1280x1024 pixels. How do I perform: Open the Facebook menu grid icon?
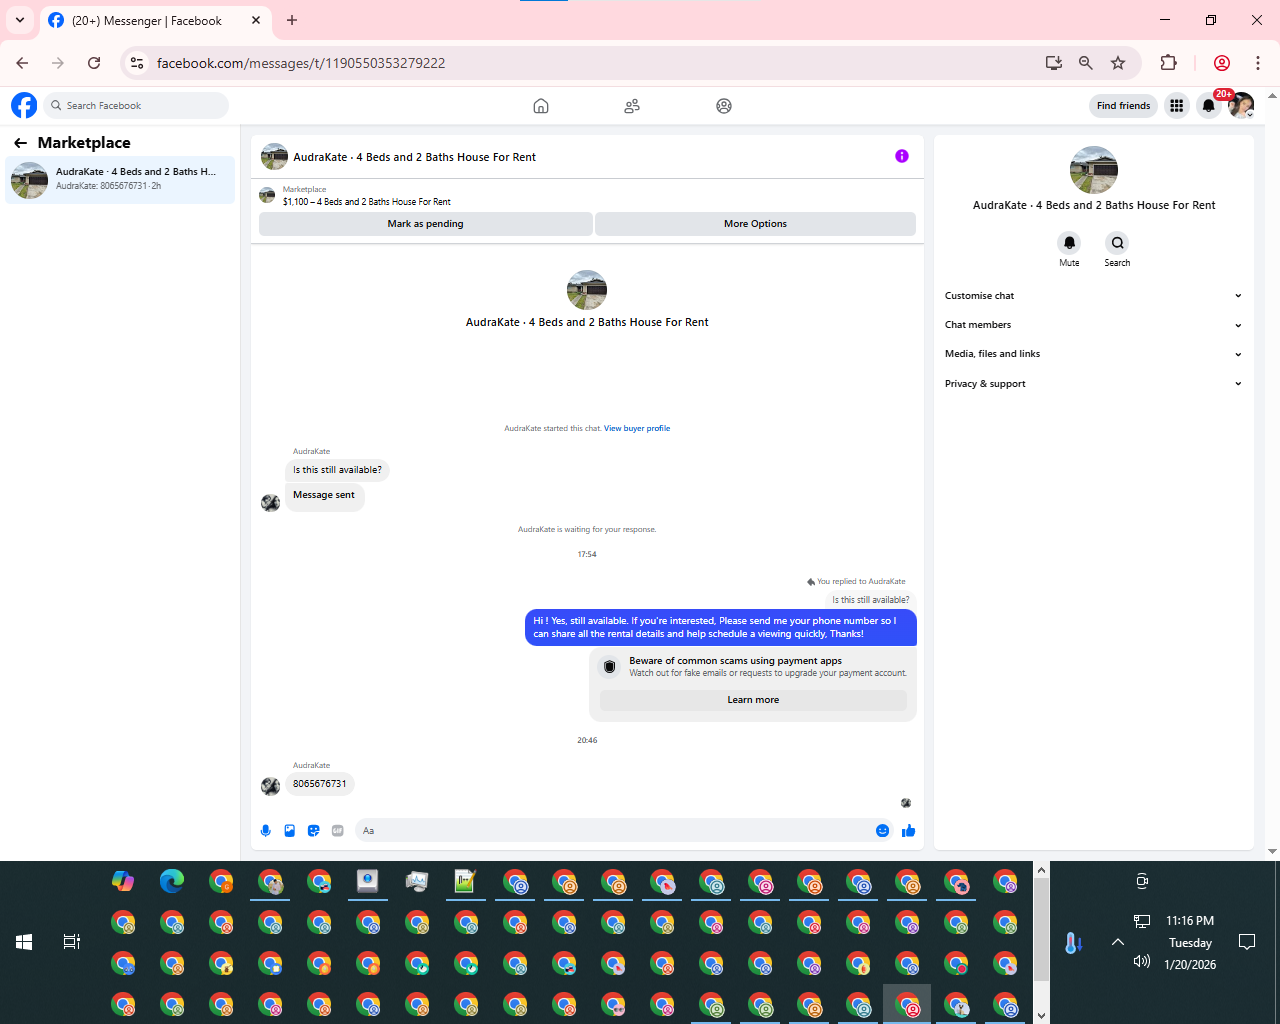(x=1177, y=106)
